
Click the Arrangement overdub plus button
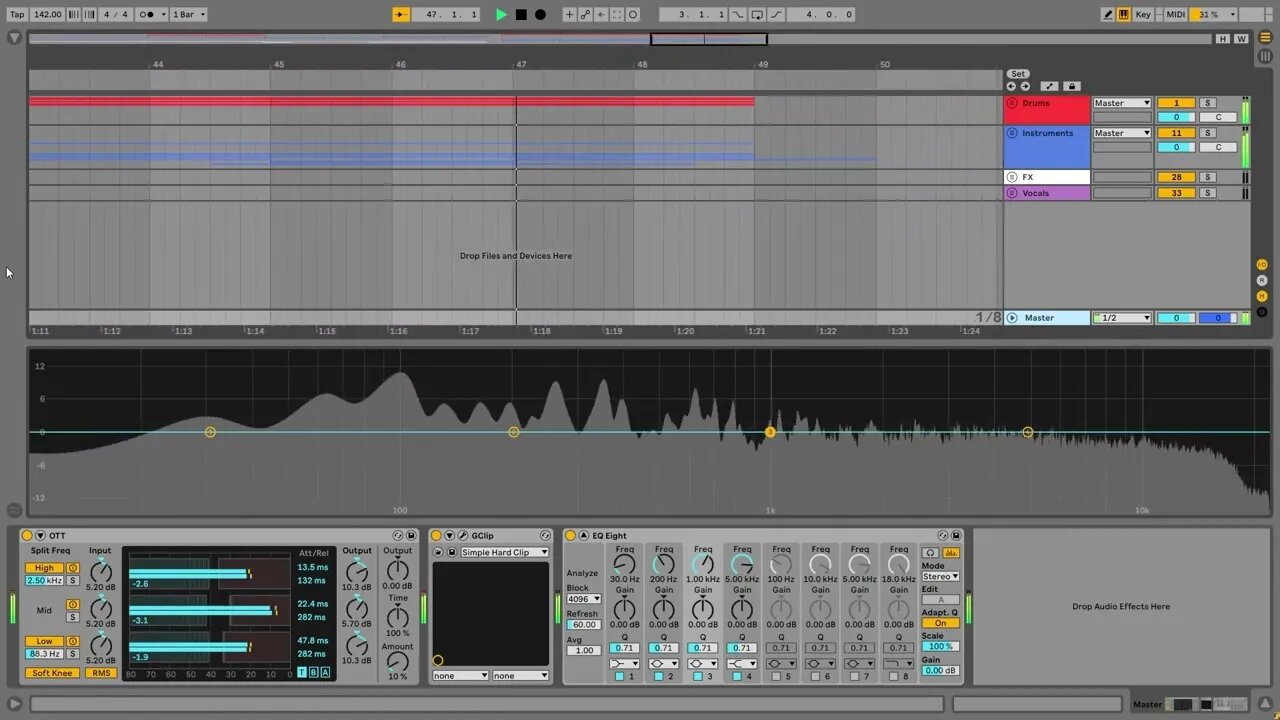pyautogui.click(x=569, y=14)
